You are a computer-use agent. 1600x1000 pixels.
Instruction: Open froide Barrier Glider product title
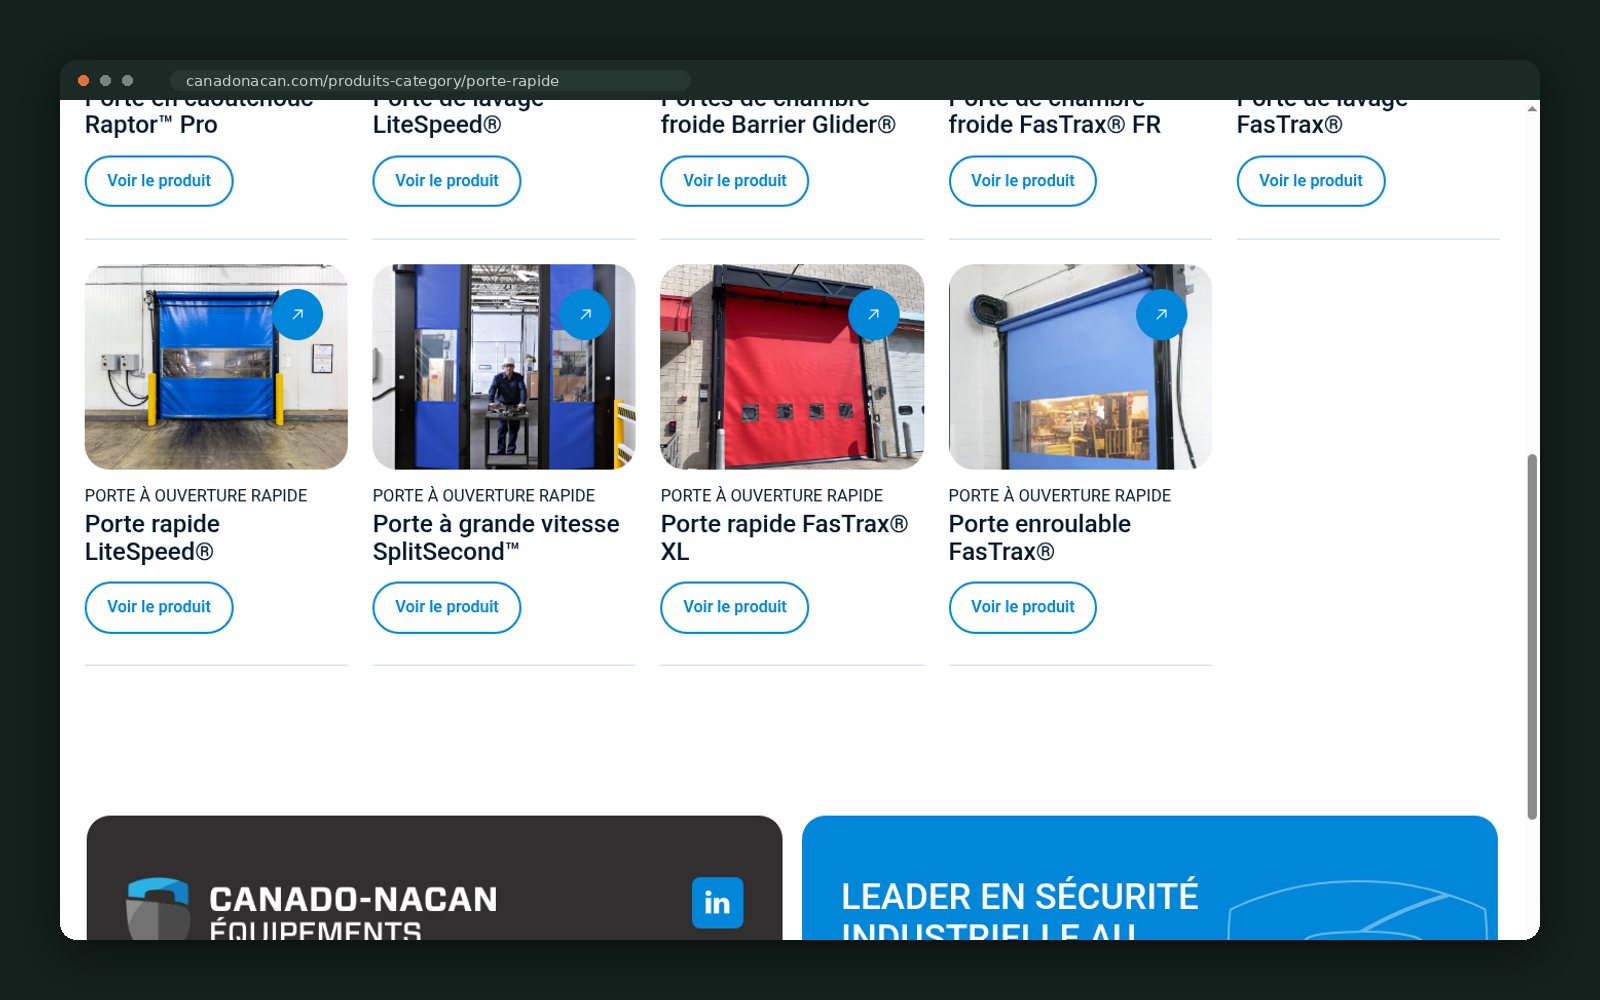(778, 118)
